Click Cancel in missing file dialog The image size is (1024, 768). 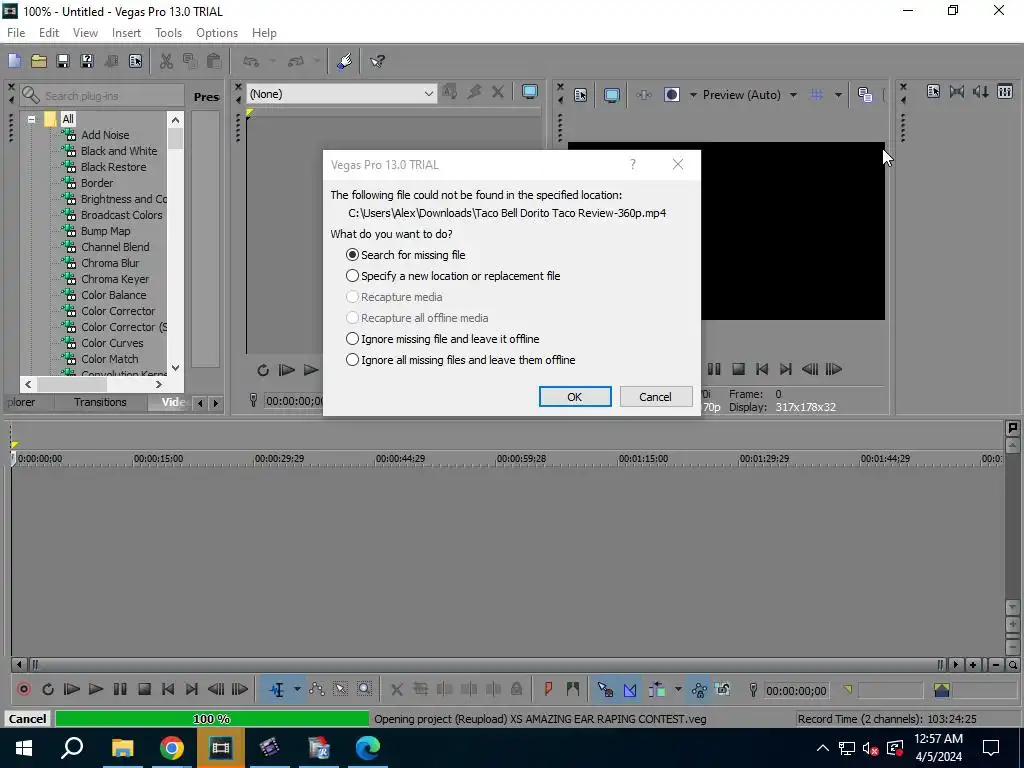[655, 397]
